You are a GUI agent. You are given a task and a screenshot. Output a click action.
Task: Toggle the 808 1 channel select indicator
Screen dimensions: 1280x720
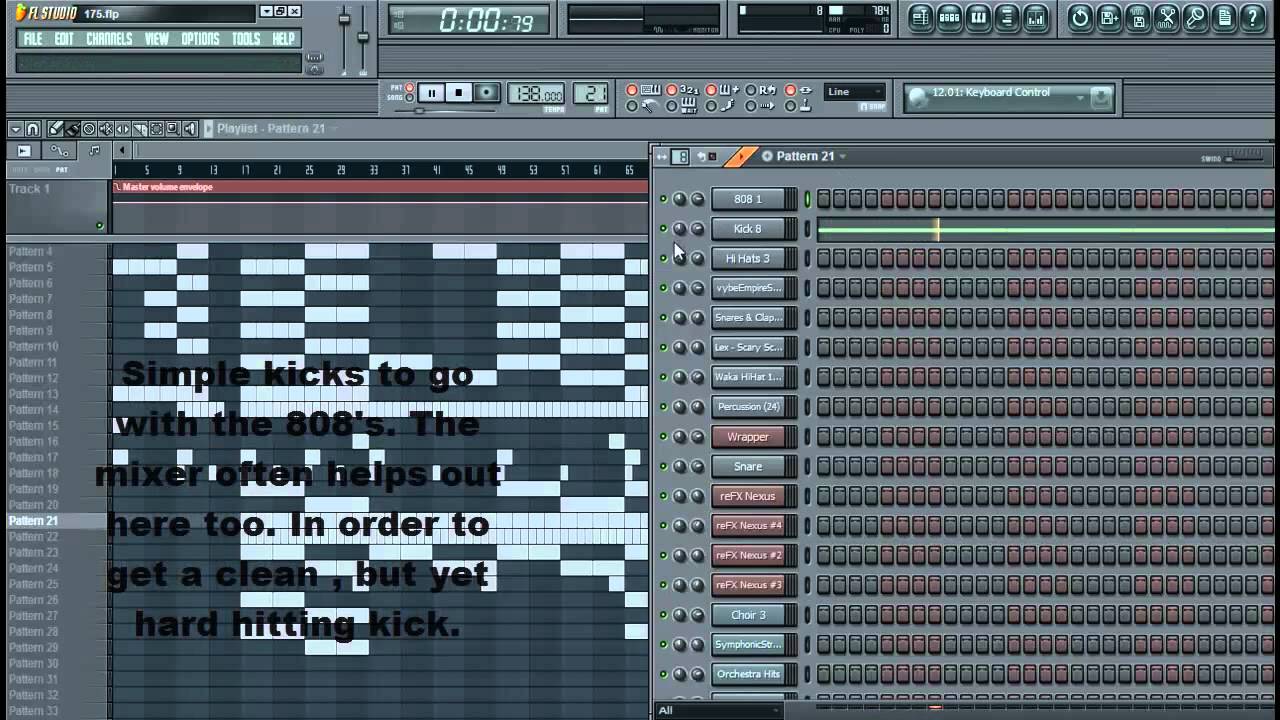tap(807, 199)
